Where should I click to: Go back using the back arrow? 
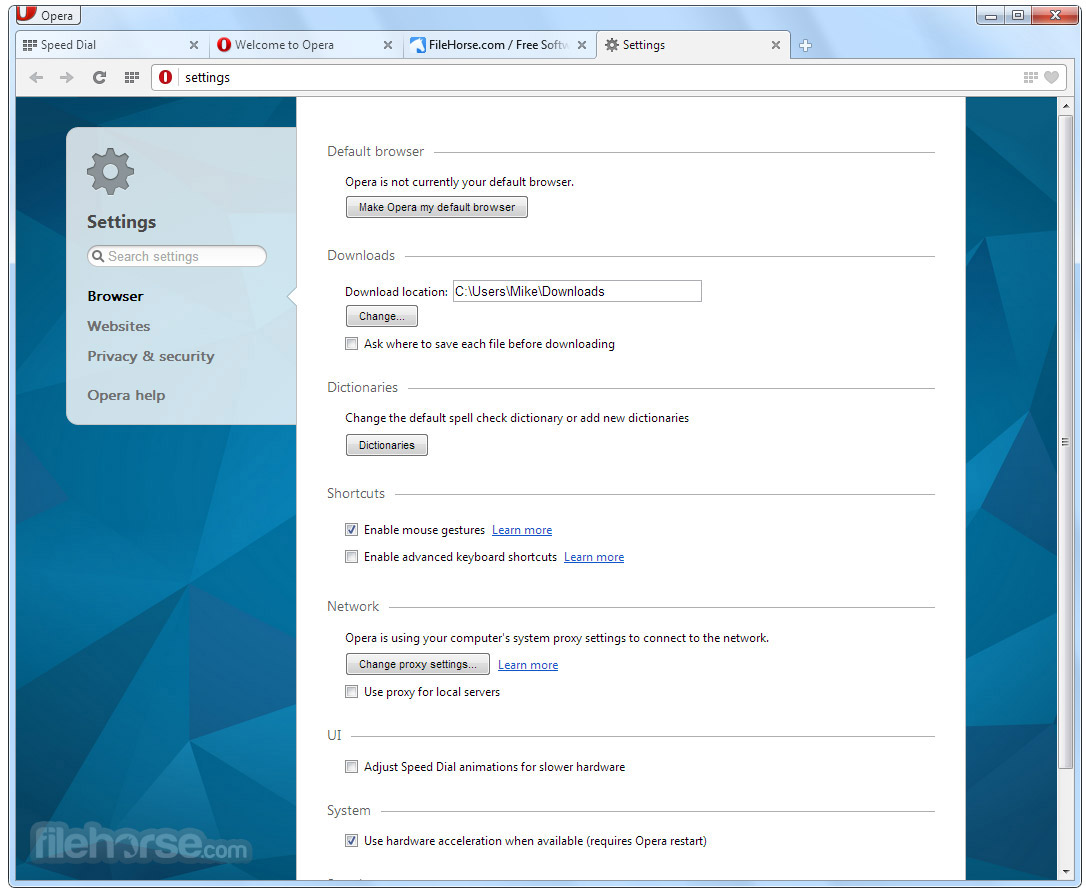36,78
